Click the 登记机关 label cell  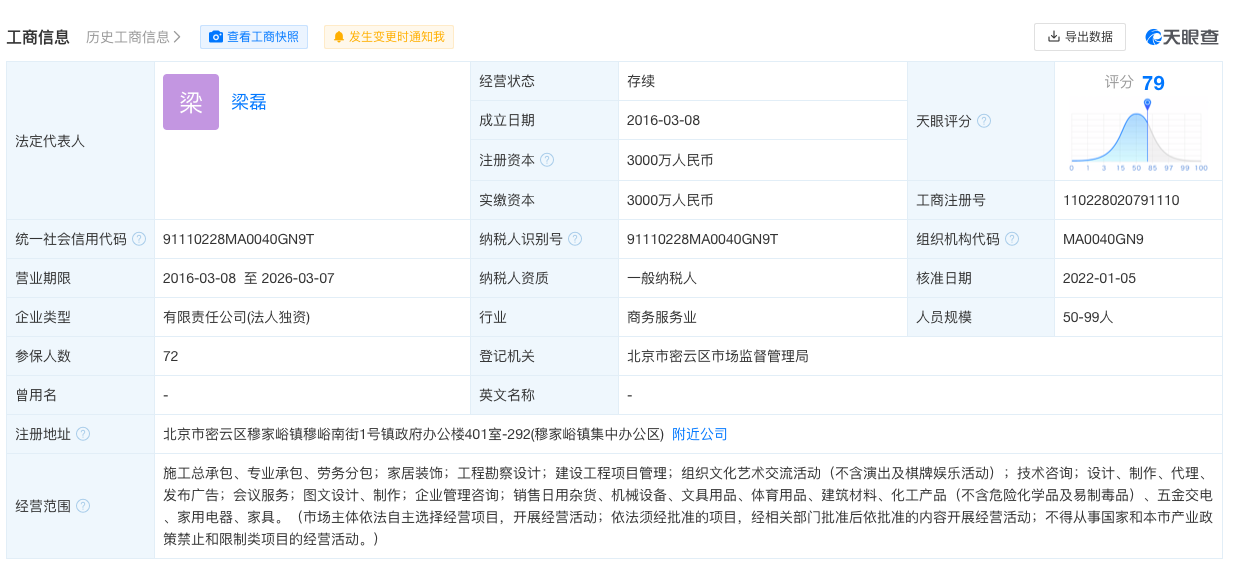click(x=545, y=356)
